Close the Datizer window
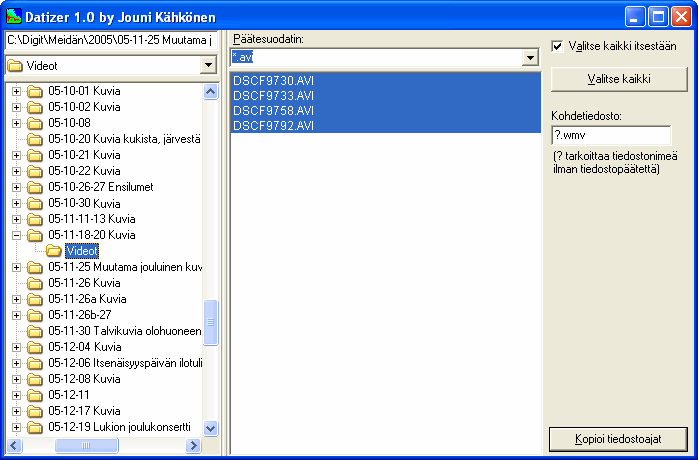Viewport: 698px width, 460px height. (682, 17)
